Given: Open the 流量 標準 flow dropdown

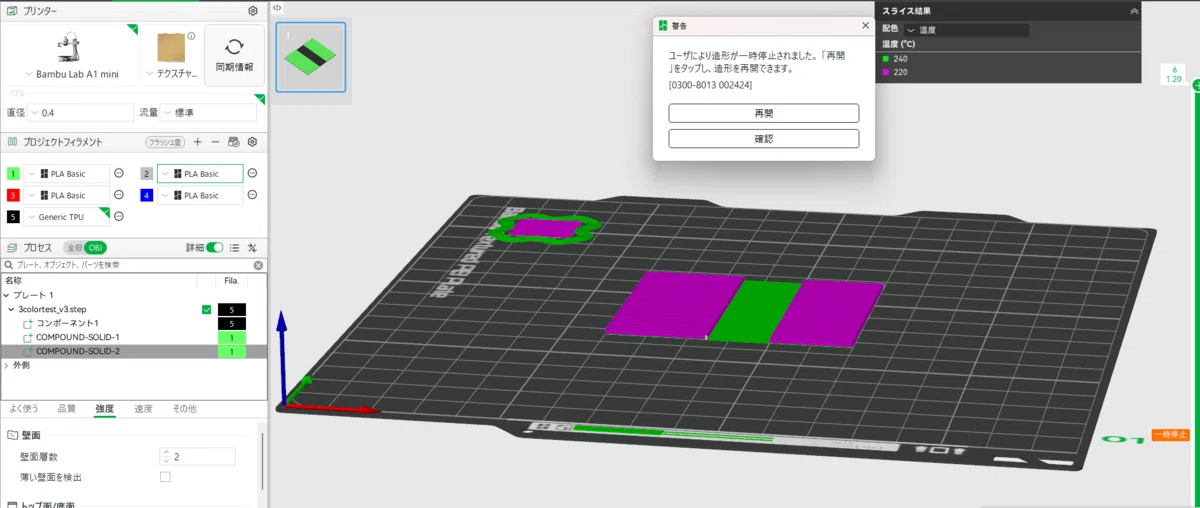Looking at the screenshot, I should [209, 113].
